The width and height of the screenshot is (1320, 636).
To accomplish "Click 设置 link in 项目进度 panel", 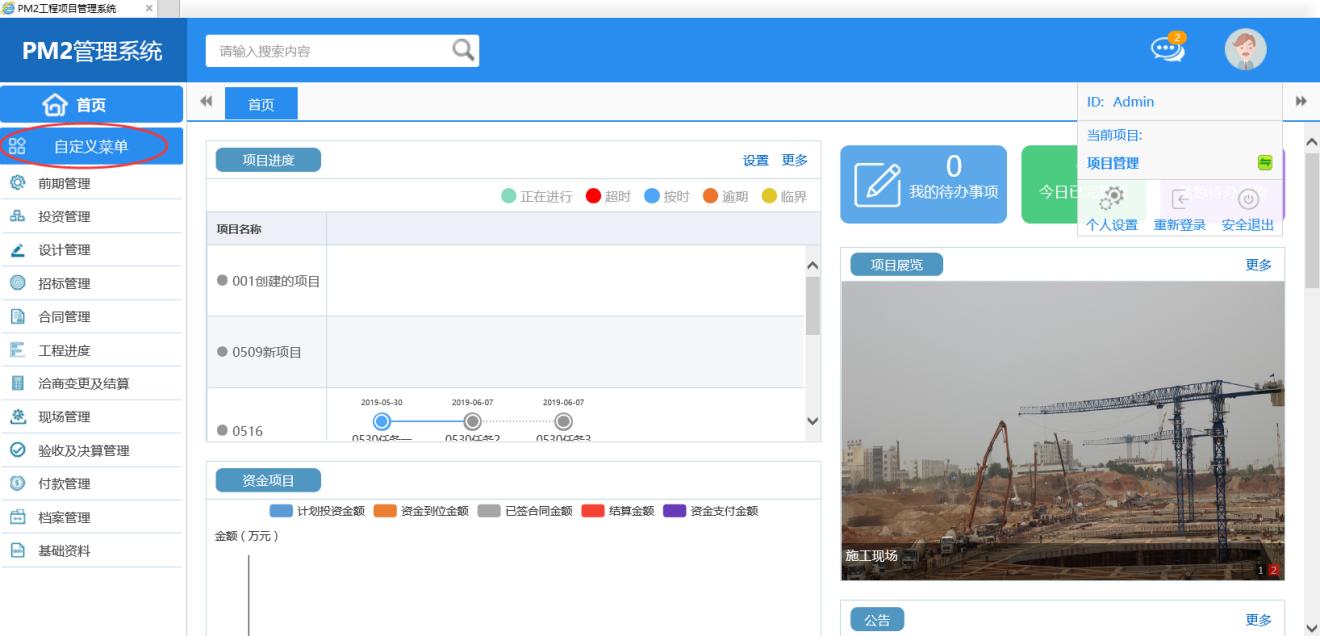I will pyautogui.click(x=755, y=160).
